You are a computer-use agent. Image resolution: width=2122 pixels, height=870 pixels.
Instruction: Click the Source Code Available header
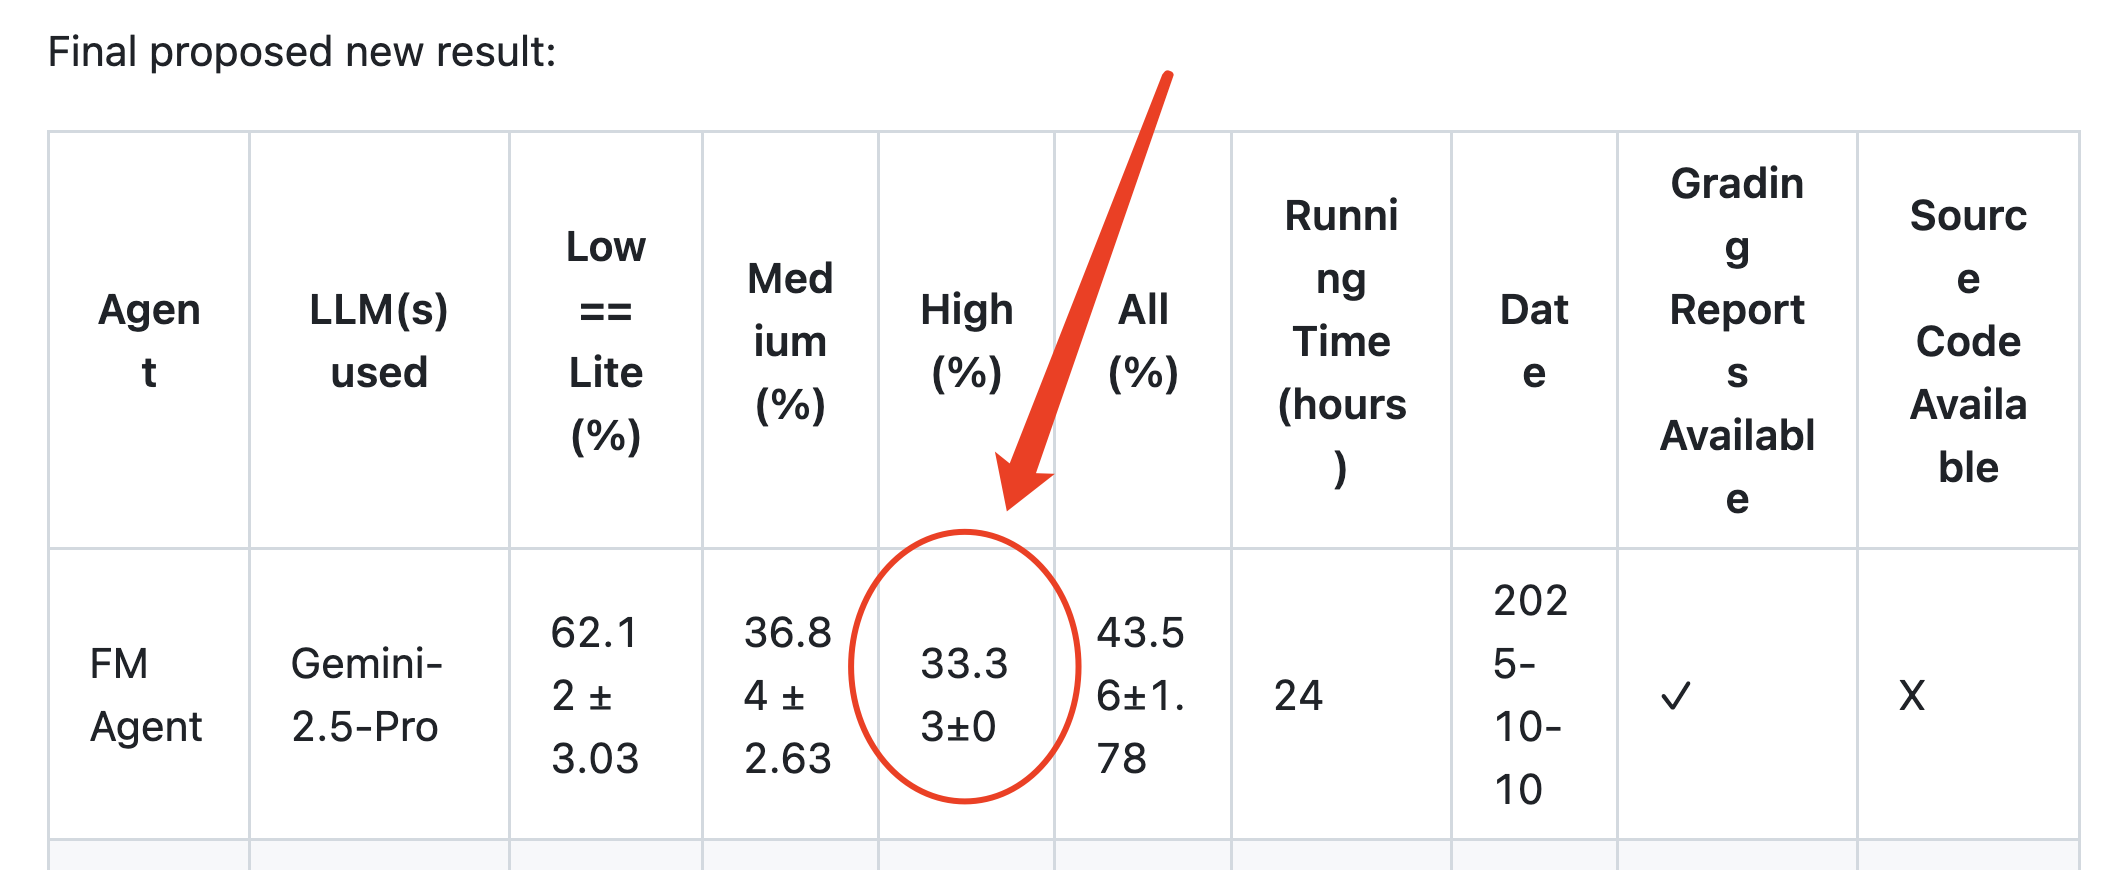coord(1968,341)
